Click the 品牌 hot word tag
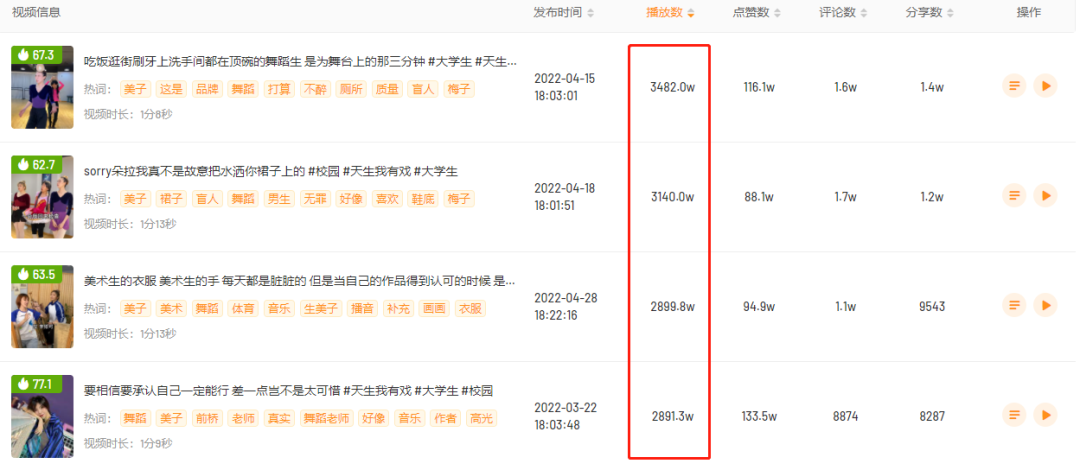The image size is (1080, 470). point(207,89)
